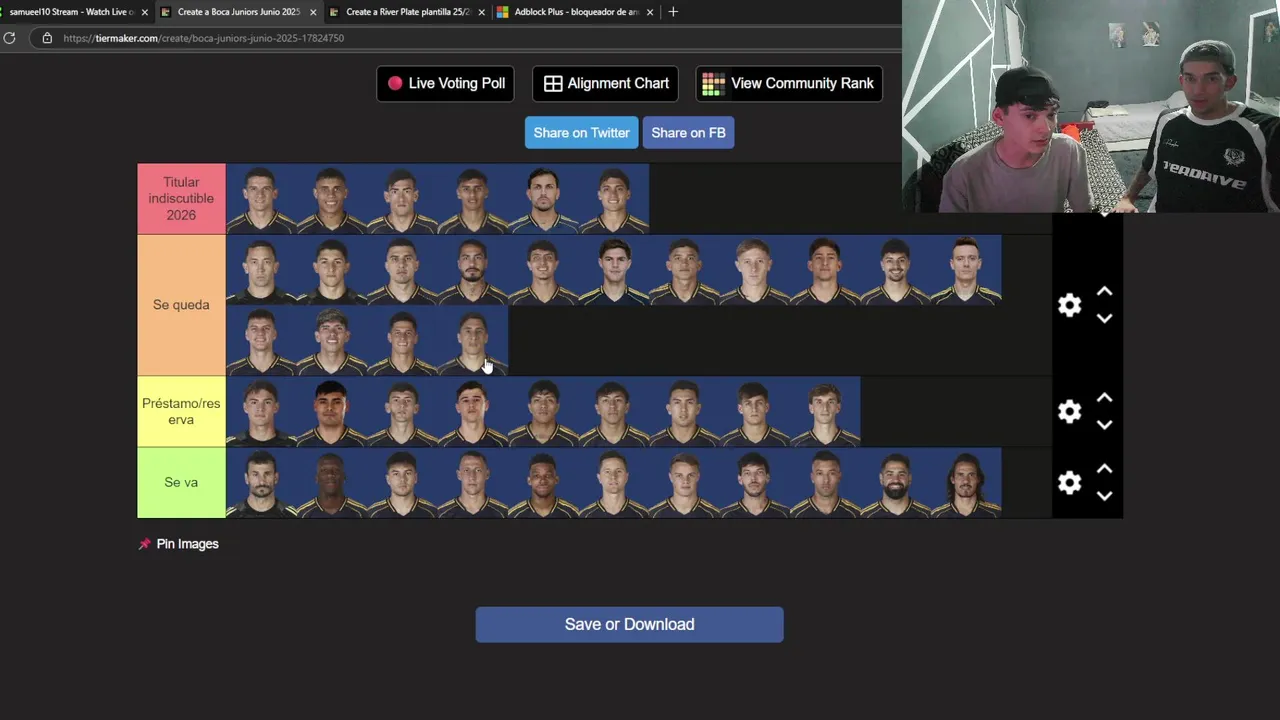Screen dimensions: 1280x720
Task: Move Préstamo/reserva tier down with arrow
Action: click(x=1104, y=424)
